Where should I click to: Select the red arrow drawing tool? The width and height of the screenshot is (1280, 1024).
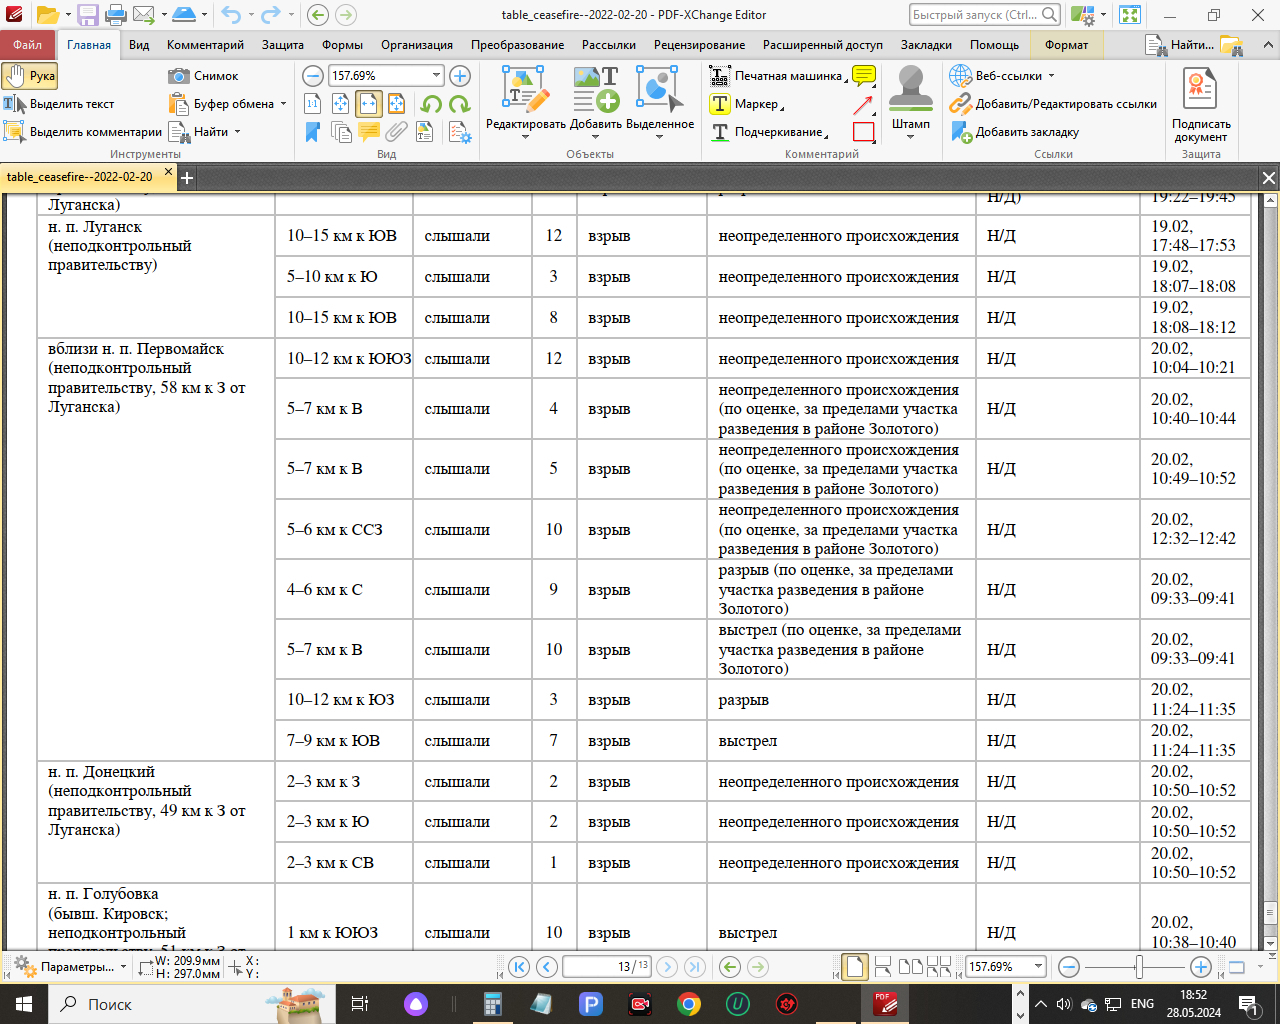(x=864, y=104)
